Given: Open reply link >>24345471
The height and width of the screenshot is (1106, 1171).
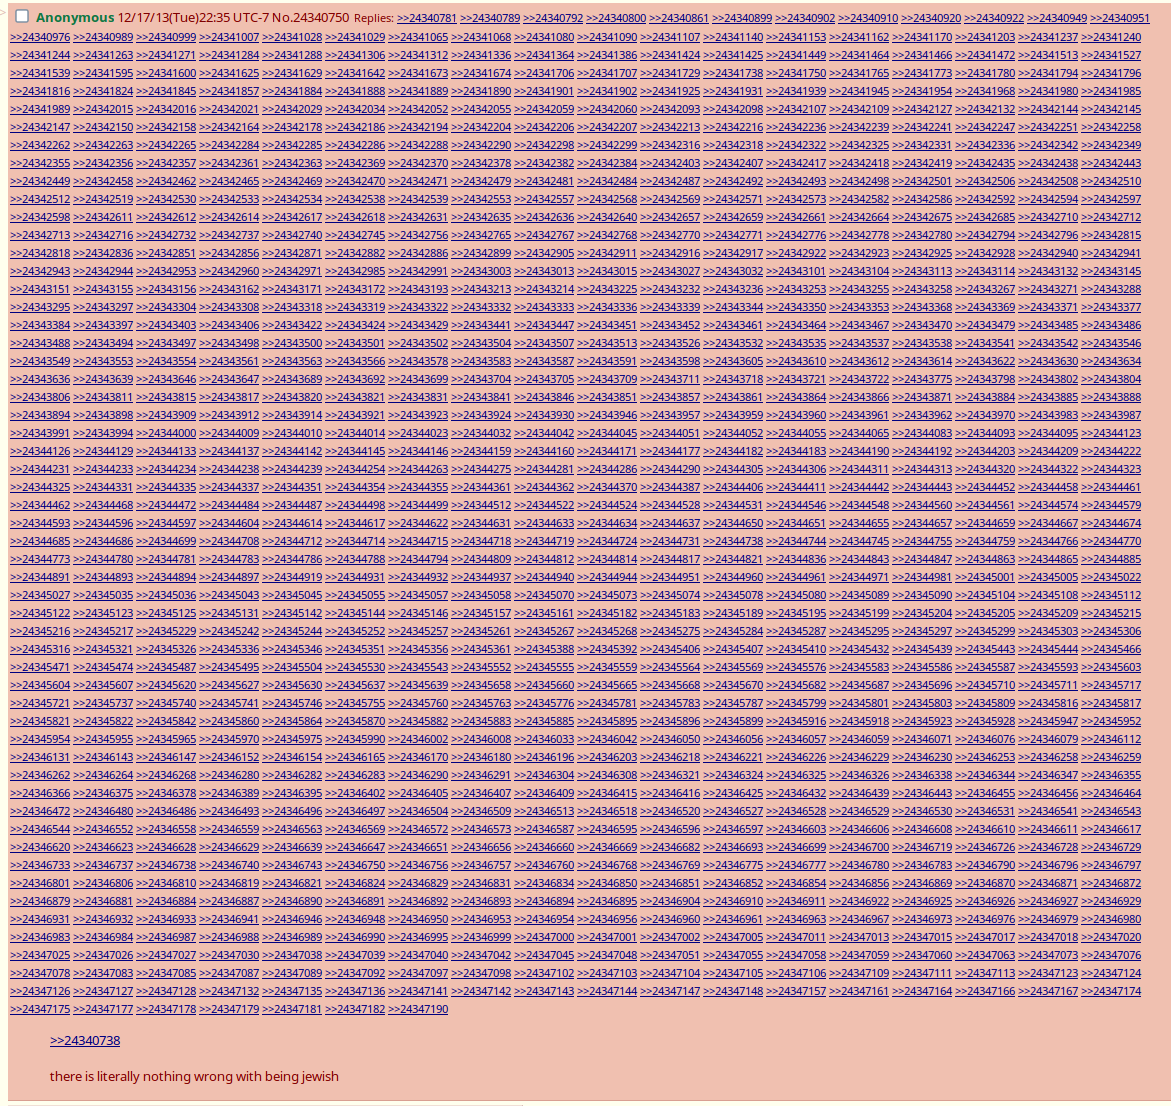Looking at the screenshot, I should coord(40,667).
